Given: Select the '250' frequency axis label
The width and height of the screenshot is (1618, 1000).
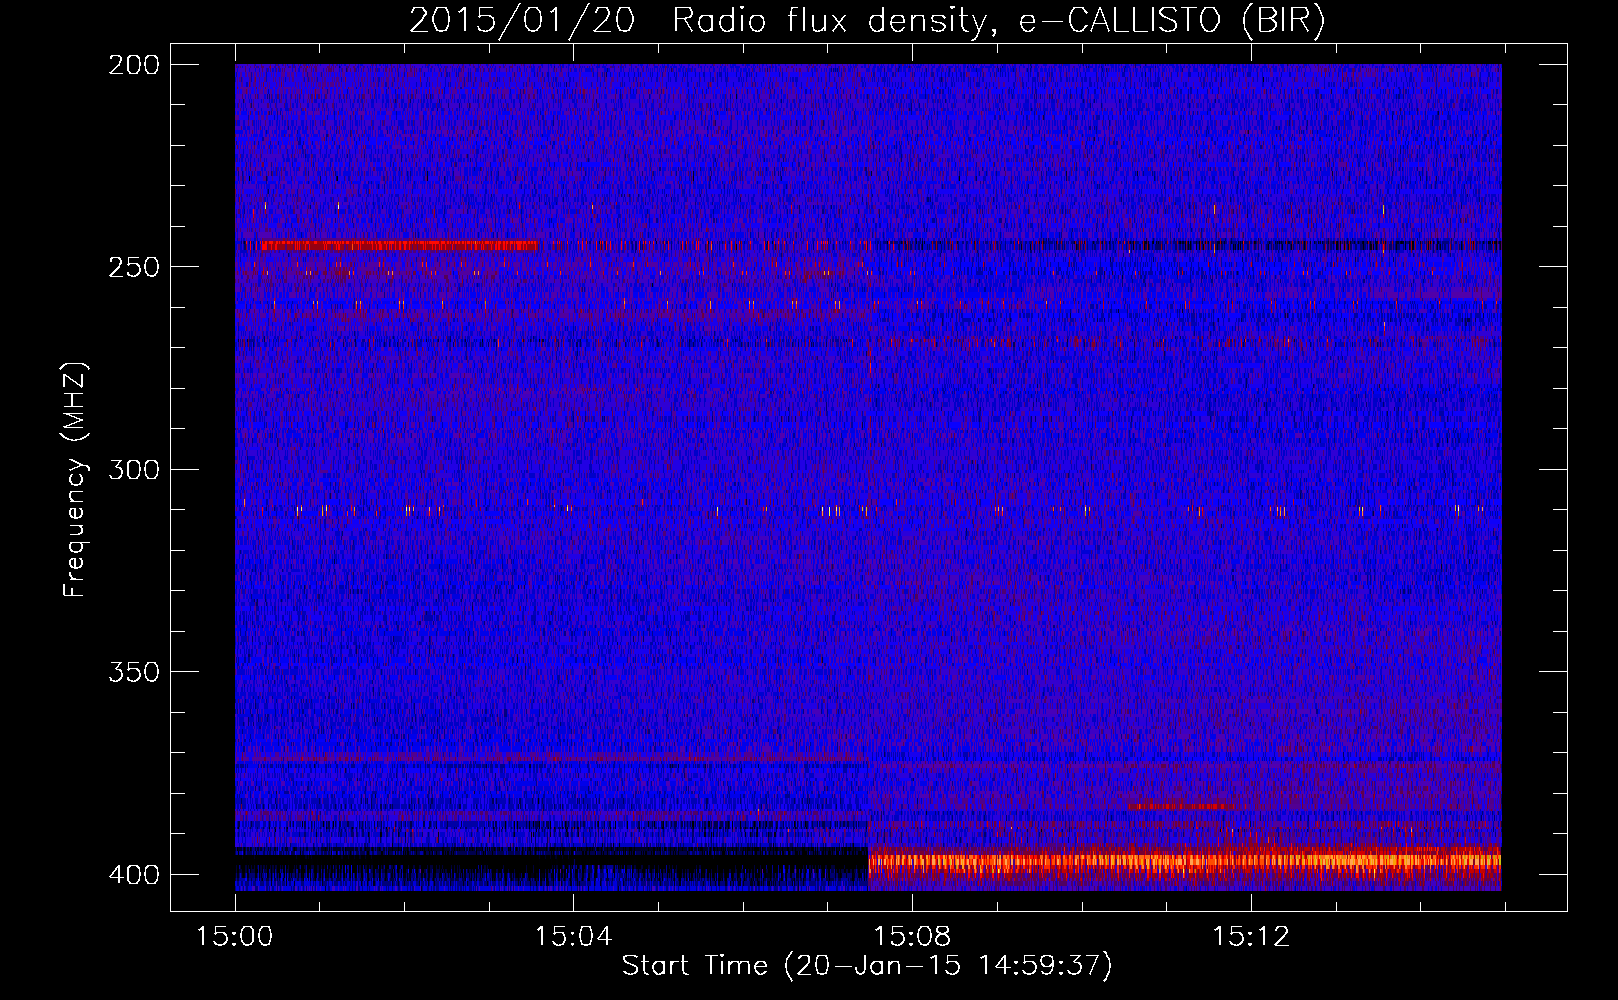Looking at the screenshot, I should point(134,267).
